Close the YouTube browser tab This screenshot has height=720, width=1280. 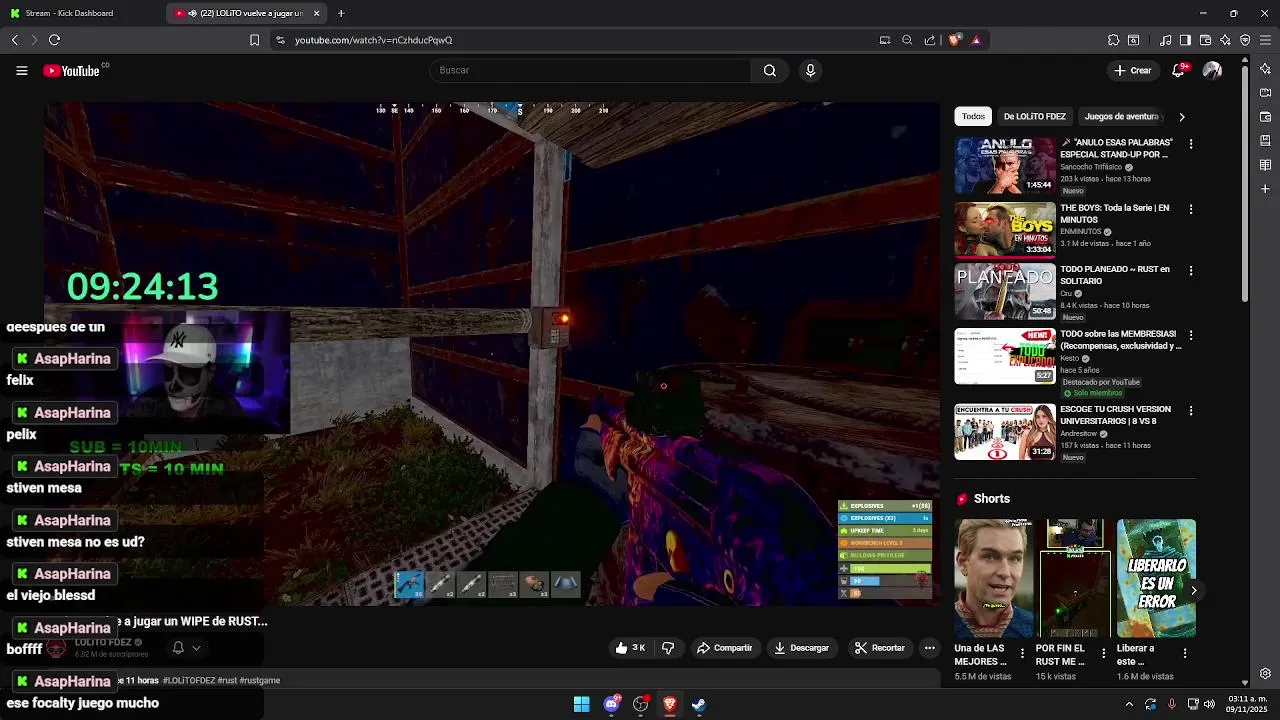317,13
